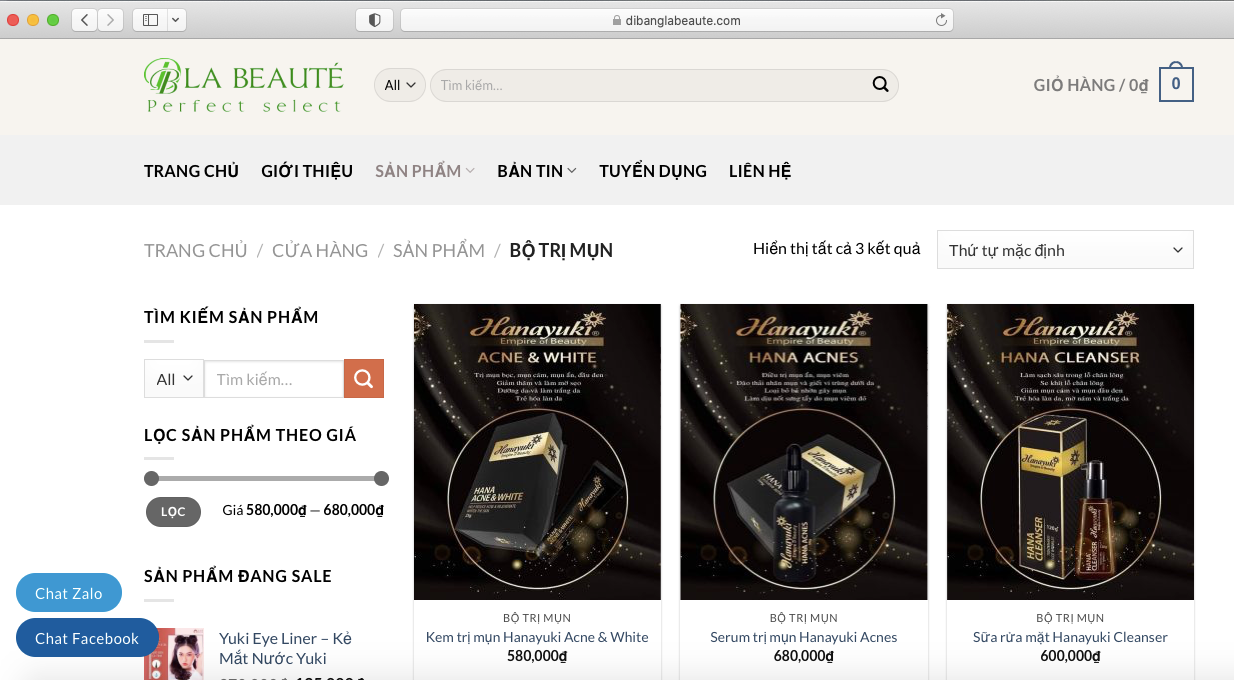Screen dimensions: 1234x680
Task: Click the maximum price slider handle
Action: pyautogui.click(x=381, y=478)
